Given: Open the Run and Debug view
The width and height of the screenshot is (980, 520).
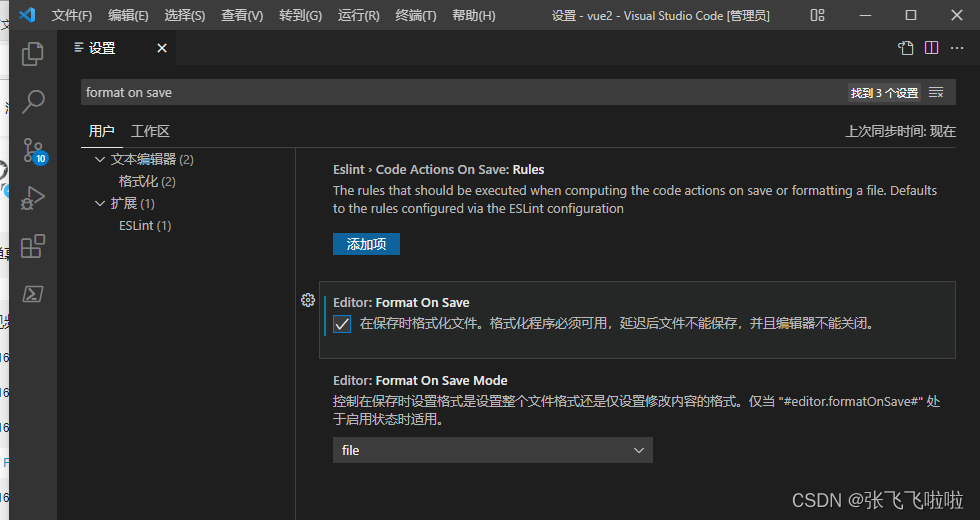Looking at the screenshot, I should click(x=32, y=198).
